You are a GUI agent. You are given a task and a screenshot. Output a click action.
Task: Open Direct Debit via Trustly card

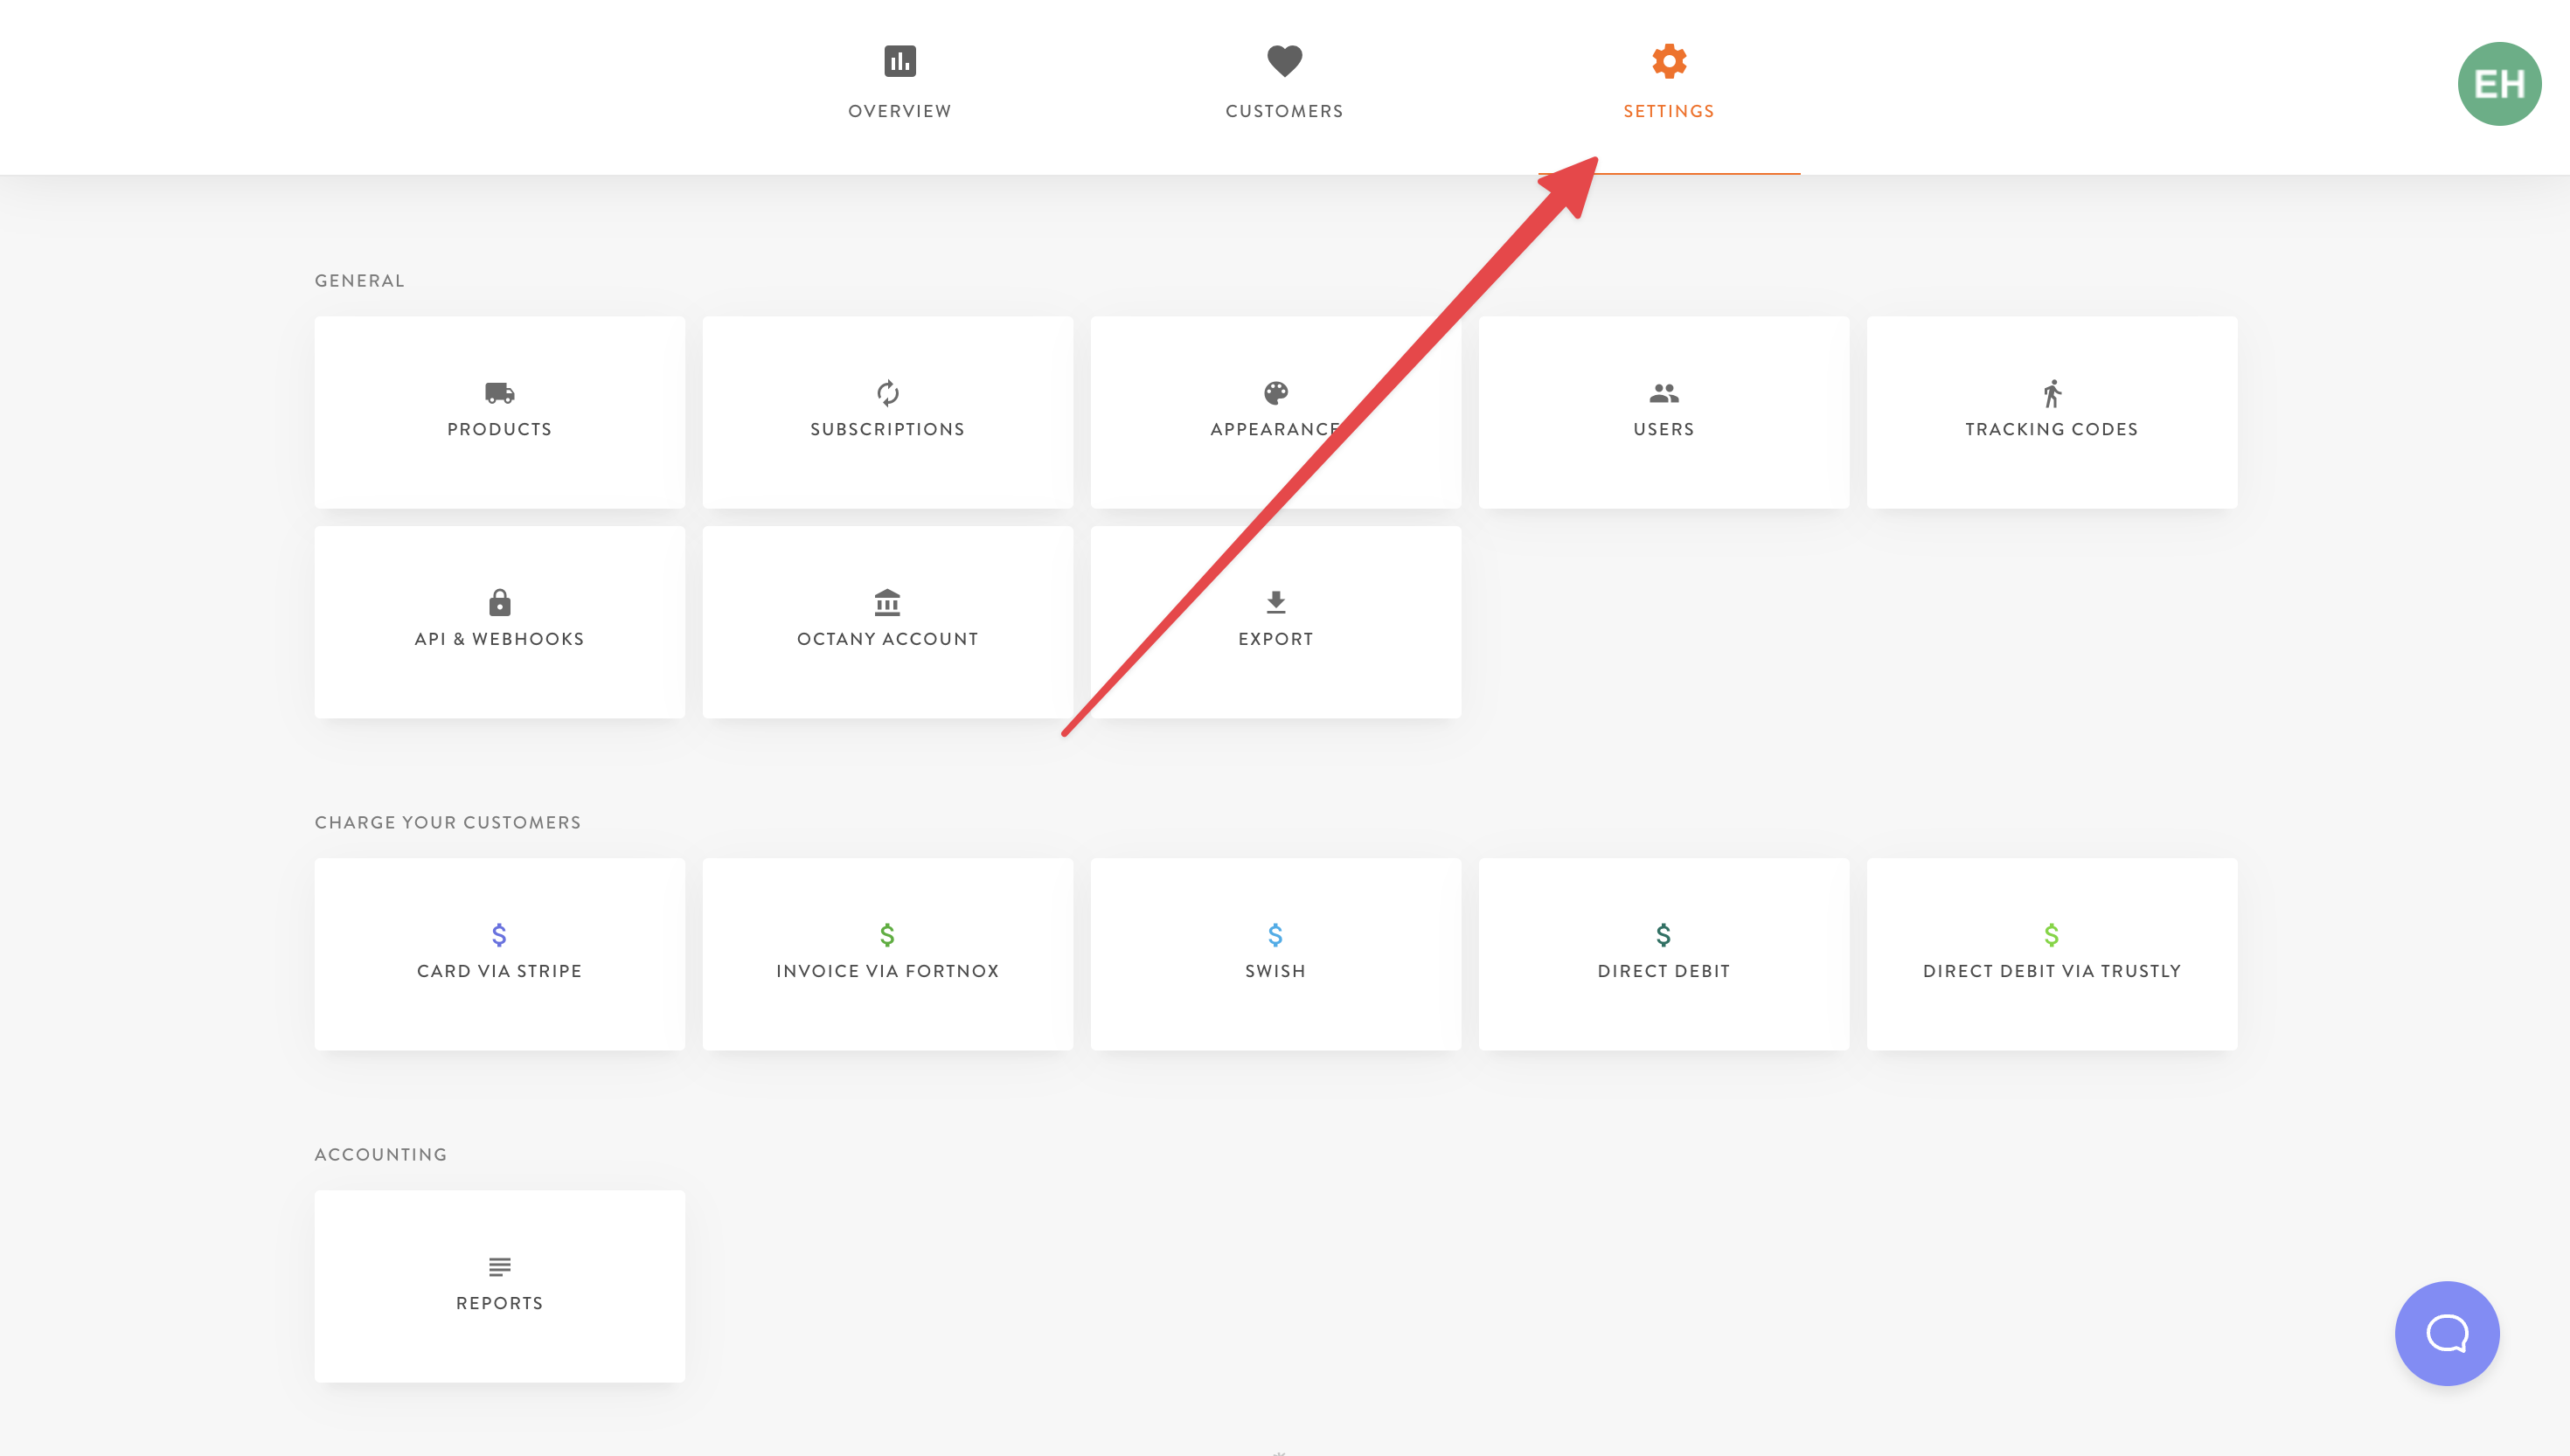(2051, 953)
